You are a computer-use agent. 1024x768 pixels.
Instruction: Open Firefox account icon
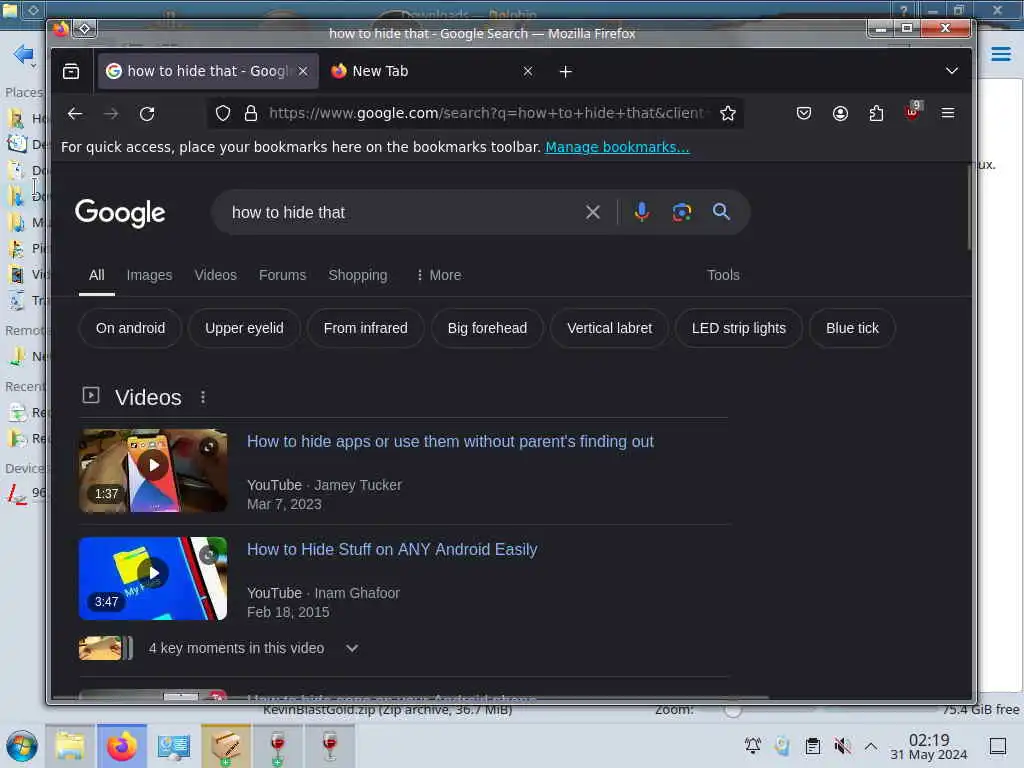point(840,114)
